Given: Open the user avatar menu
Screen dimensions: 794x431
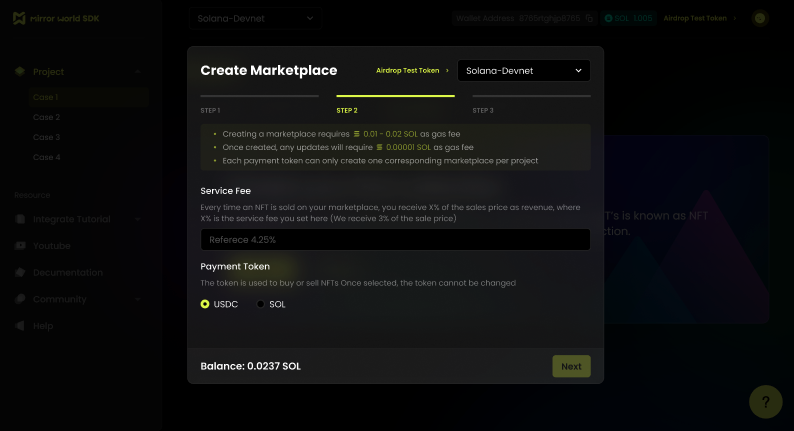Looking at the screenshot, I should point(760,18).
